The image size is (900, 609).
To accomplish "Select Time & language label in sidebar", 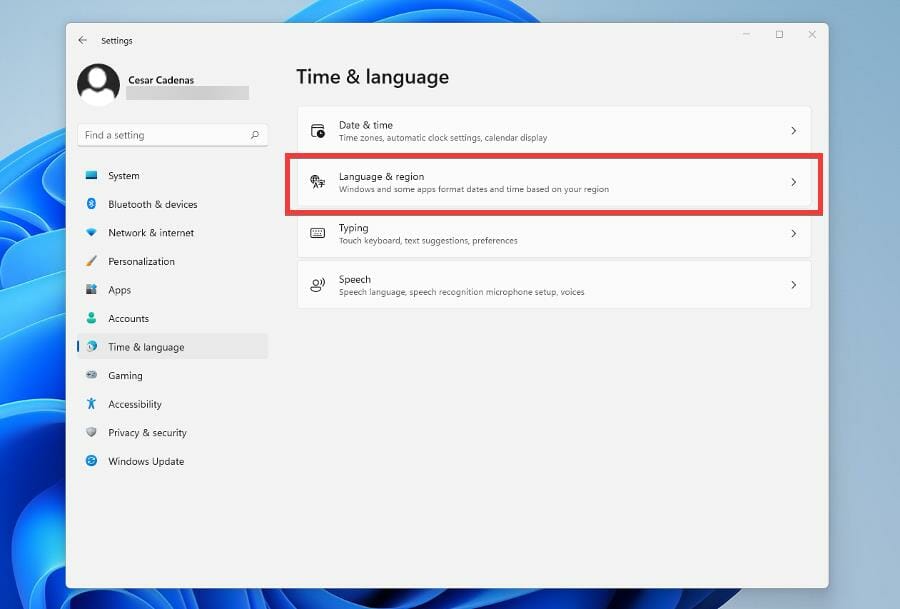I will click(x=146, y=347).
